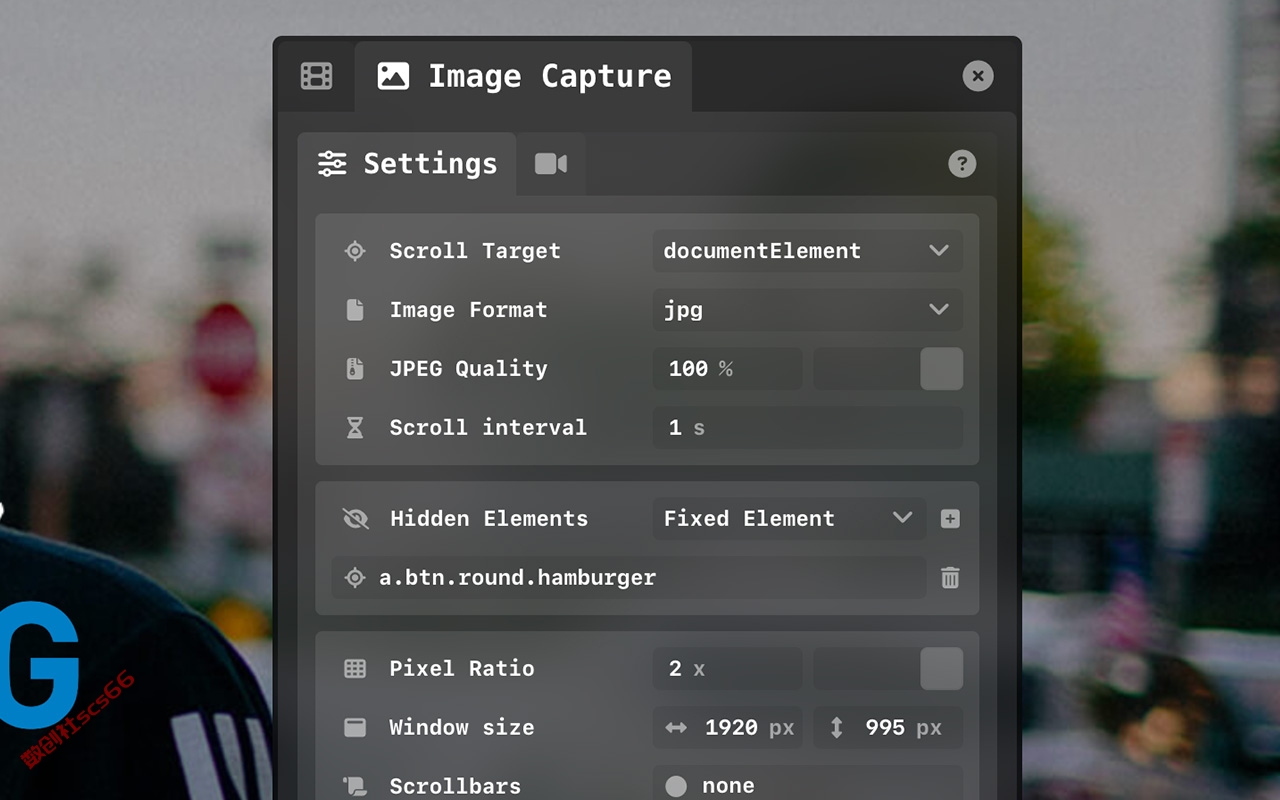The width and height of the screenshot is (1280, 800).
Task: Edit the a.btn.round.hamburger selector field
Action: (x=629, y=578)
